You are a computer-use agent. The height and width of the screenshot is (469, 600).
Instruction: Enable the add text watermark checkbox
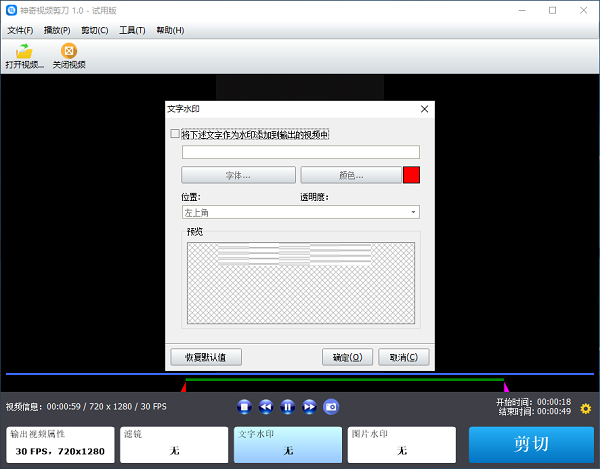coord(176,134)
